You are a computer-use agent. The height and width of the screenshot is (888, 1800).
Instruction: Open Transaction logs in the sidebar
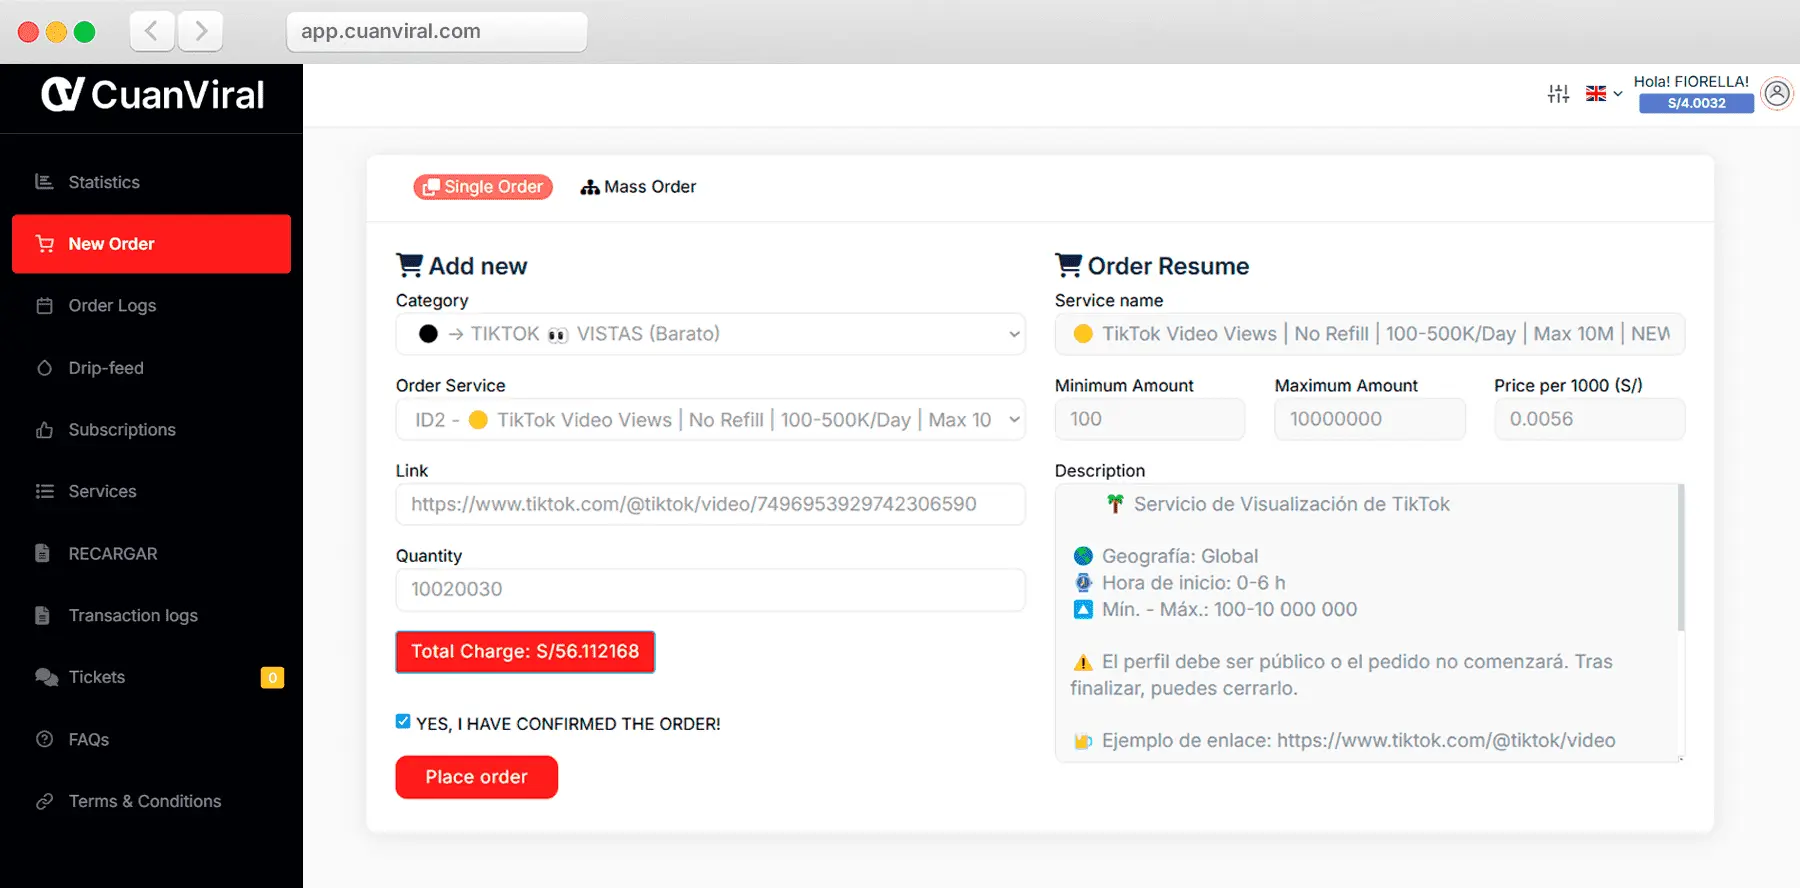(x=151, y=615)
